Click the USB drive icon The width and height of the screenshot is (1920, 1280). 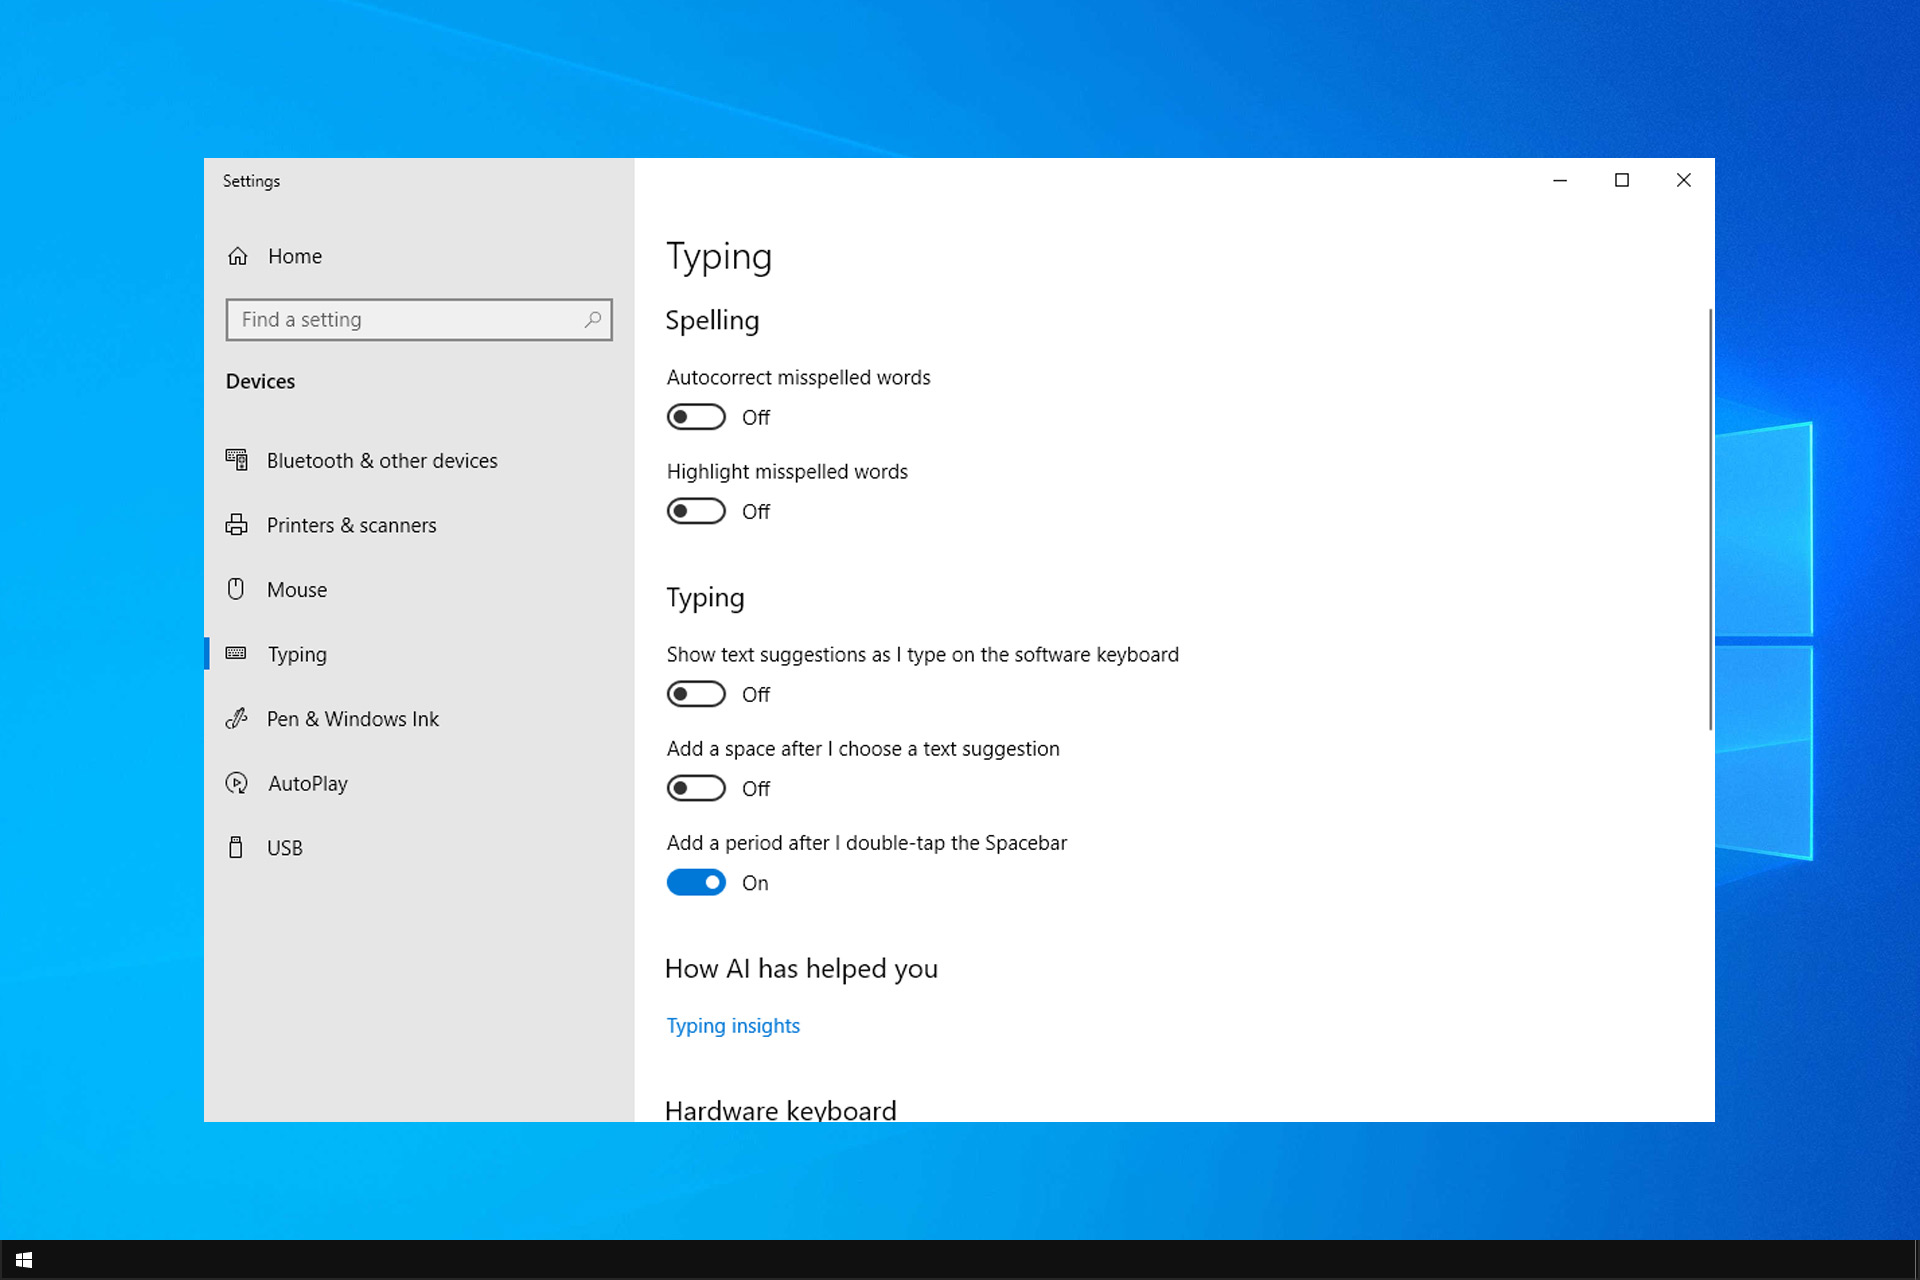coord(236,847)
